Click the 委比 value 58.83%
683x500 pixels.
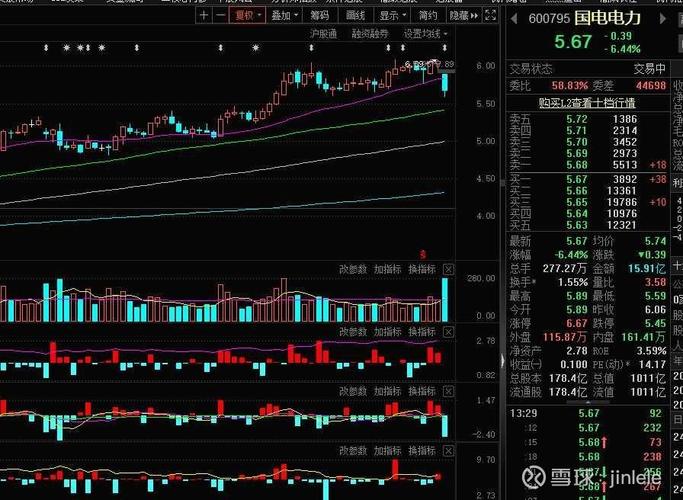[x=570, y=85]
